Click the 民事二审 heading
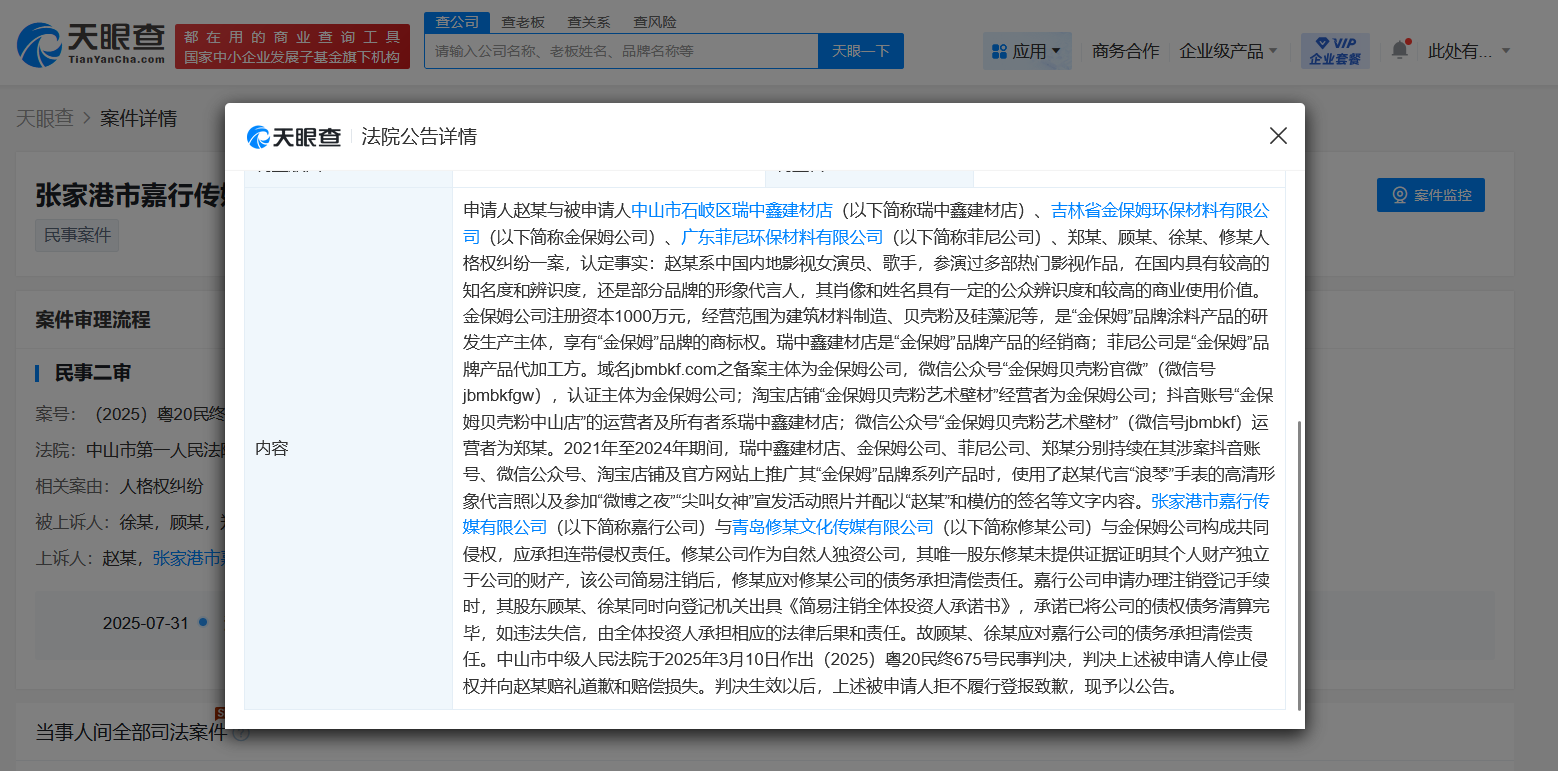 (x=93, y=373)
